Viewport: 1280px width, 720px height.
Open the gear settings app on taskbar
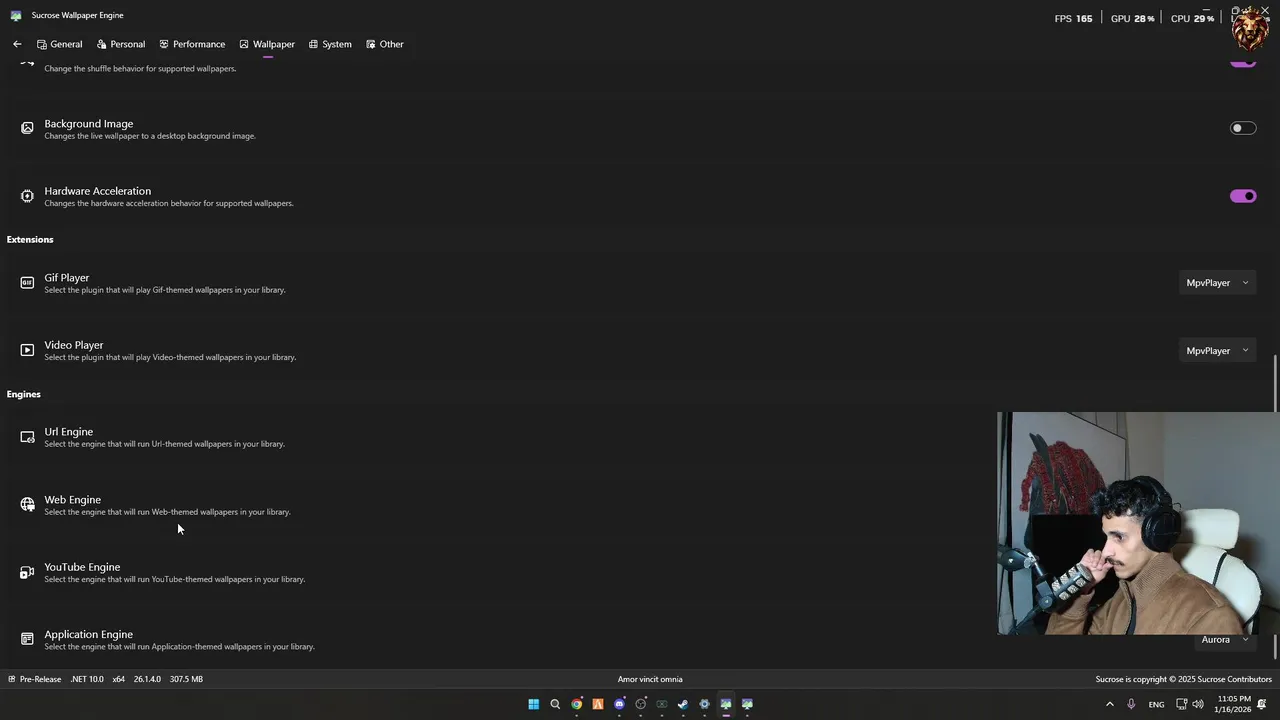[704, 704]
